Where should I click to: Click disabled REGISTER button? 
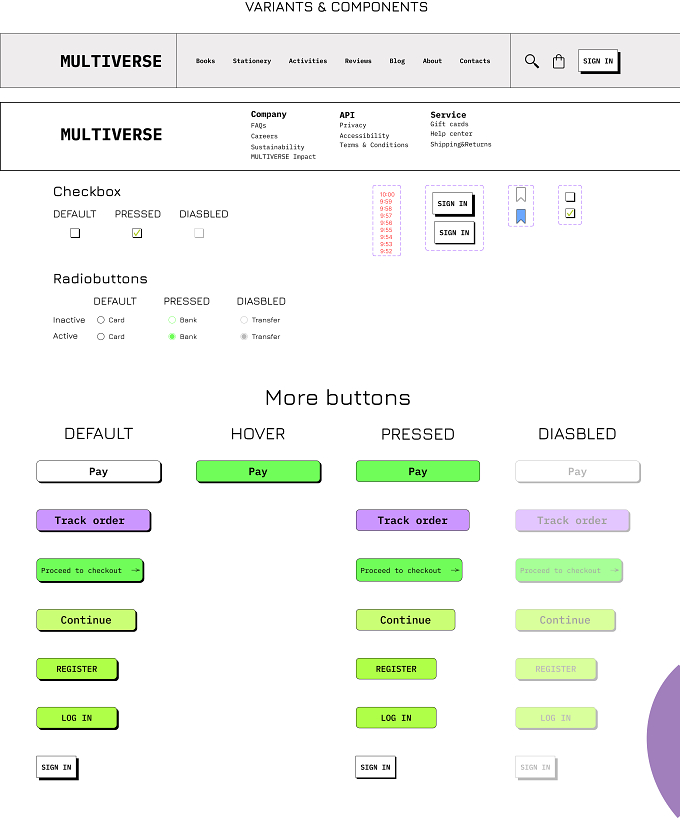[556, 669]
